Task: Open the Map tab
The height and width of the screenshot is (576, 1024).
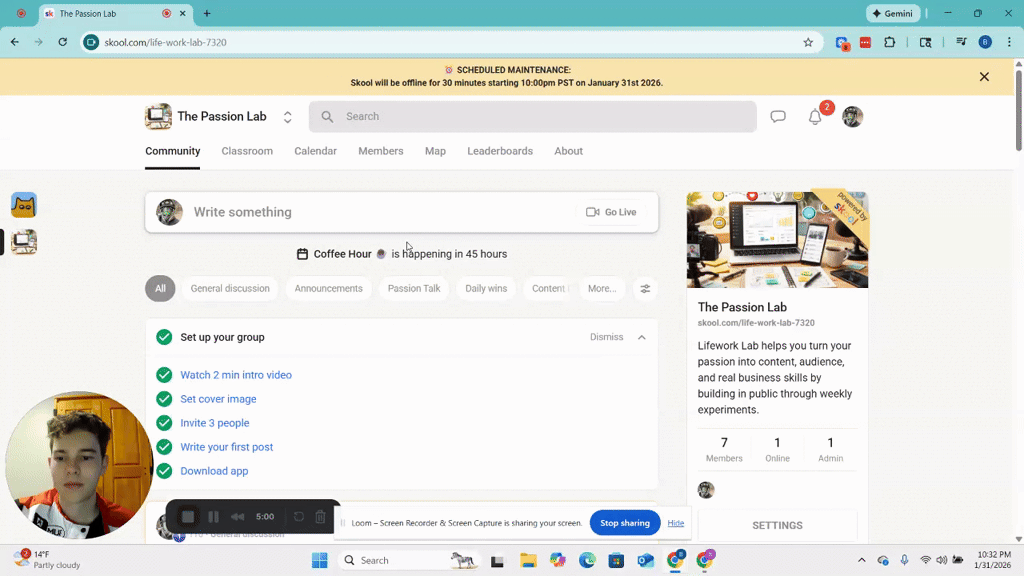Action: pos(436,151)
